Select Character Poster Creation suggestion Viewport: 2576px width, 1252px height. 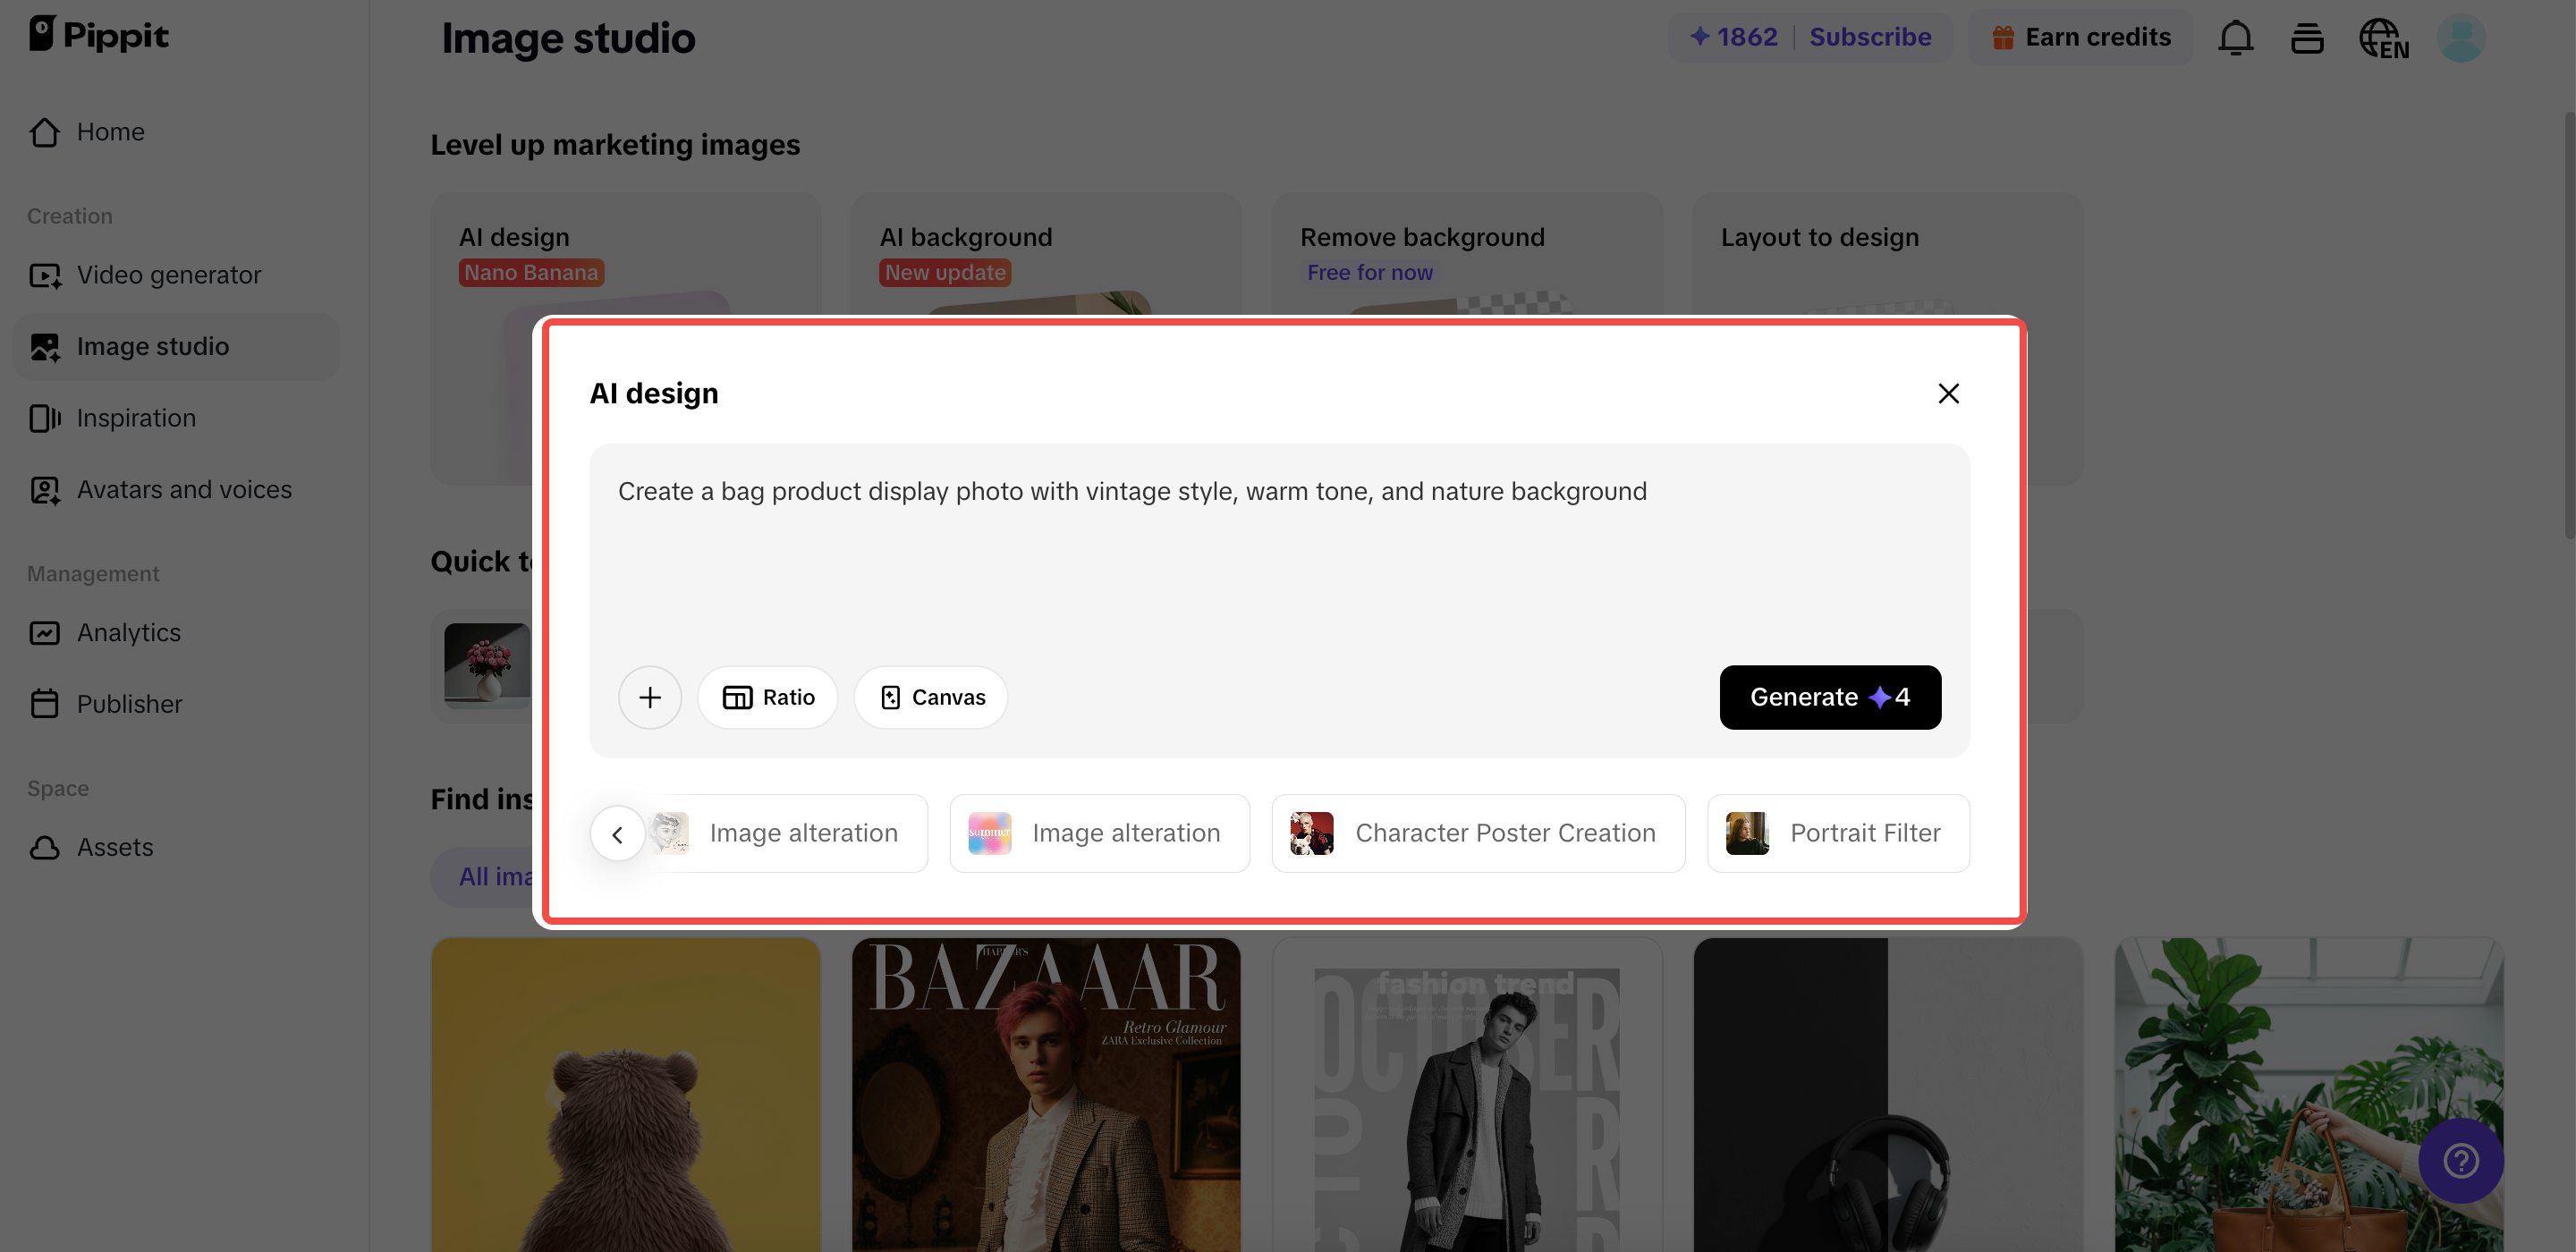click(1478, 833)
